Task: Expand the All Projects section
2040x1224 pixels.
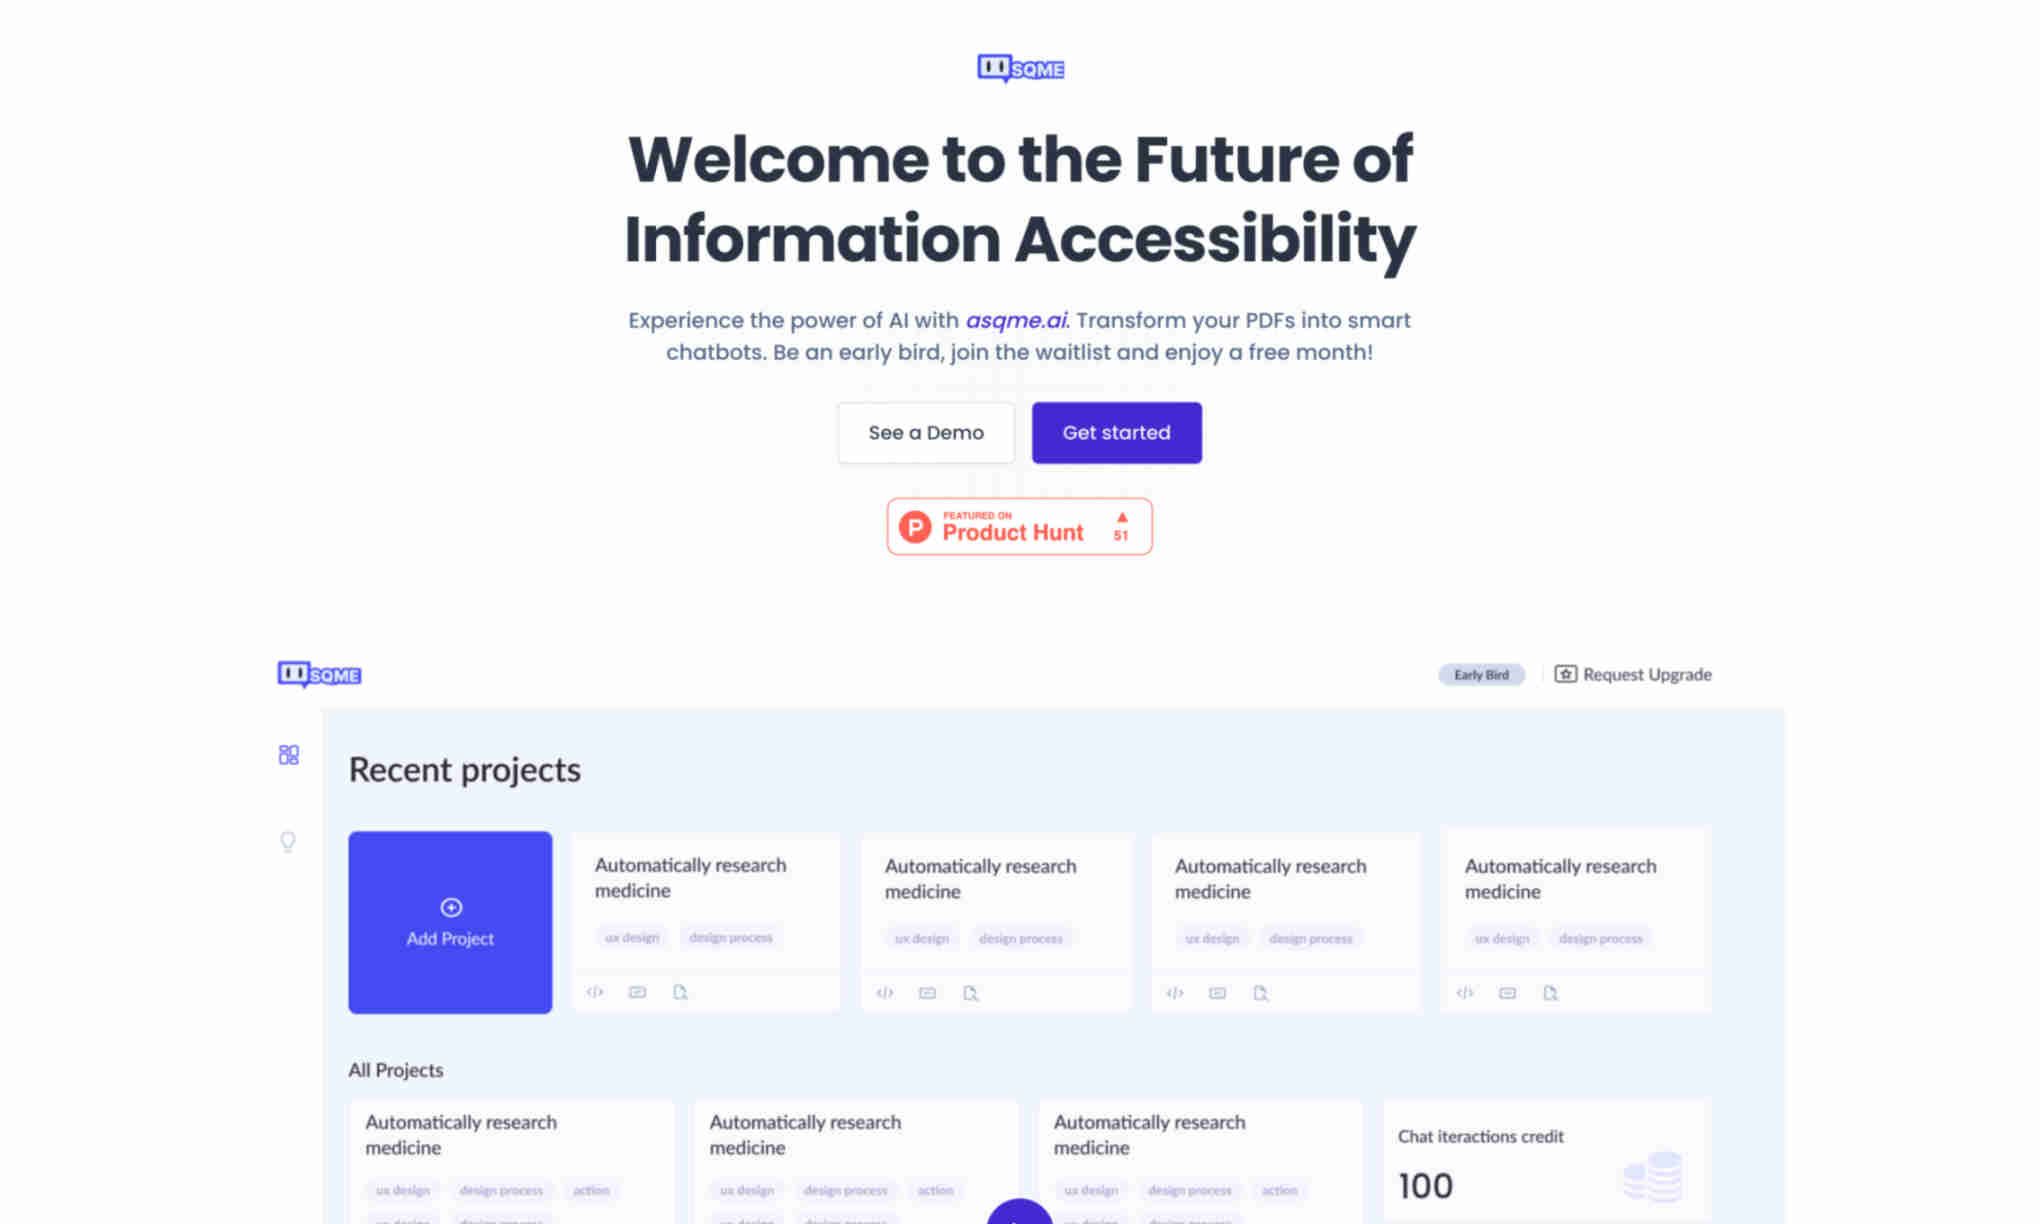Action: coord(393,1068)
